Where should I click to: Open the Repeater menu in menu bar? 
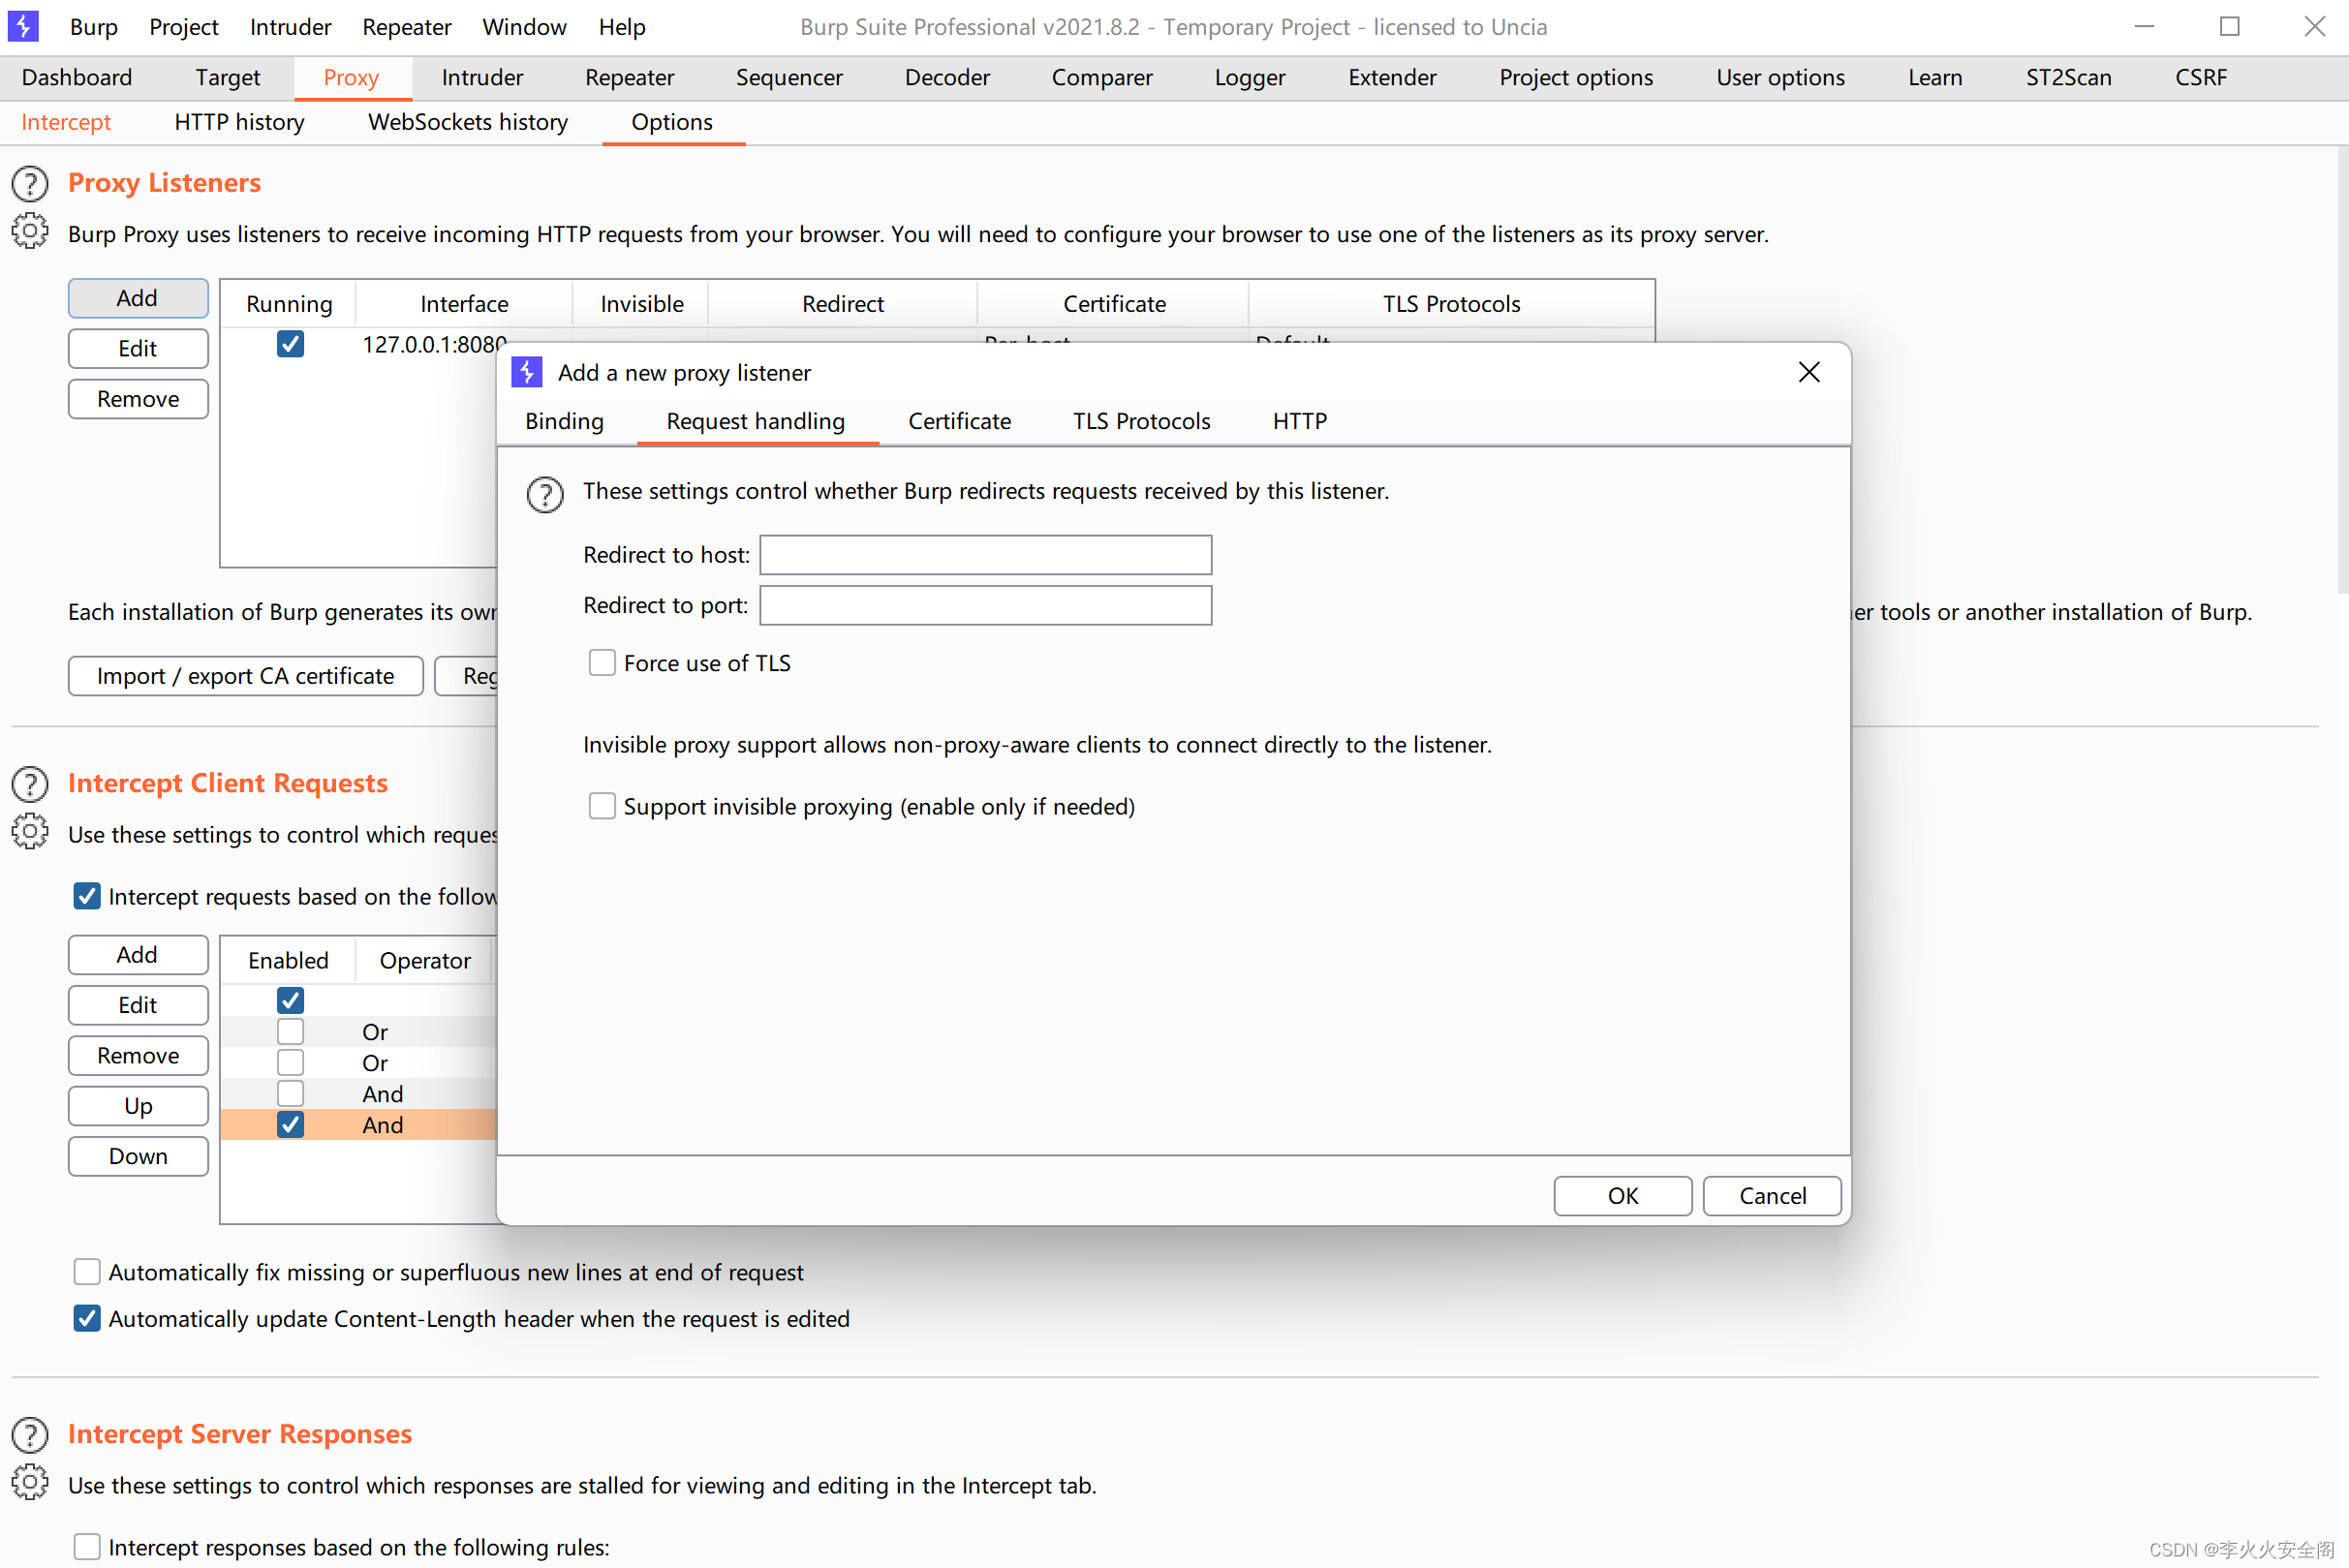[x=406, y=27]
